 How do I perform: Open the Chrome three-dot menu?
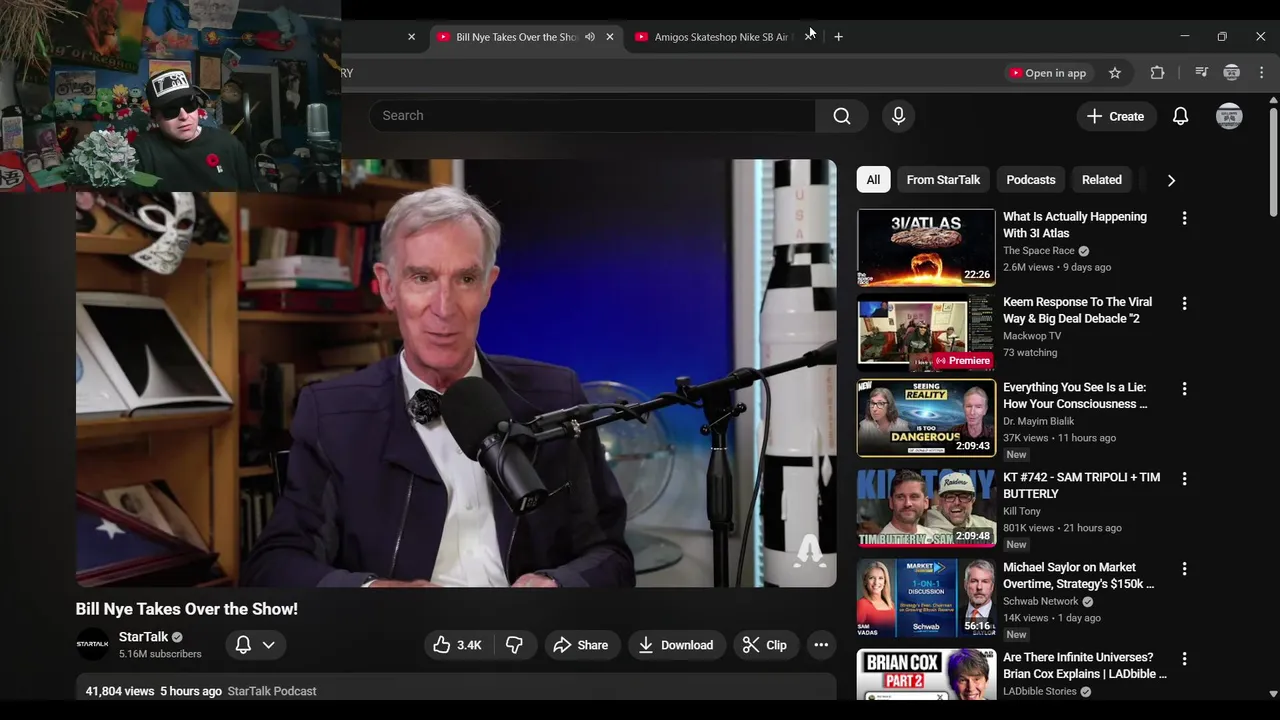tap(1261, 73)
